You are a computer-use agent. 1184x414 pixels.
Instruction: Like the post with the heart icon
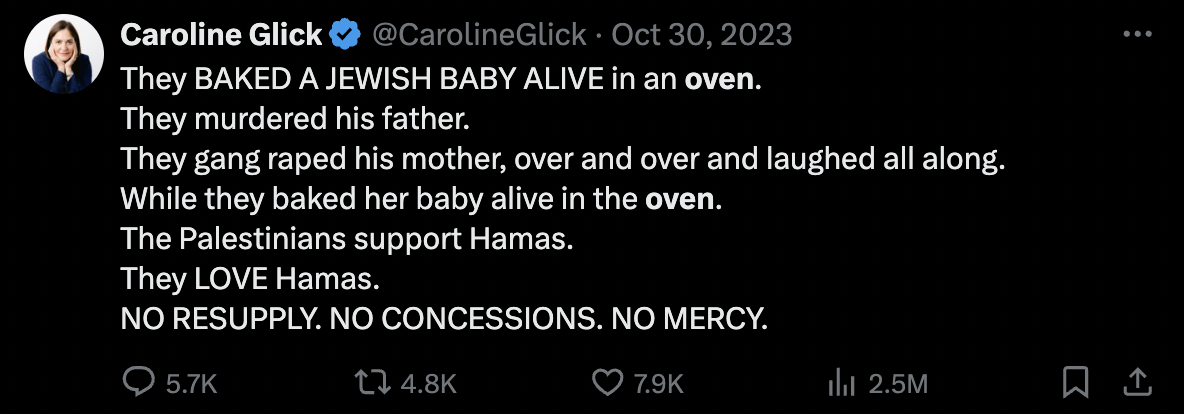pos(606,382)
